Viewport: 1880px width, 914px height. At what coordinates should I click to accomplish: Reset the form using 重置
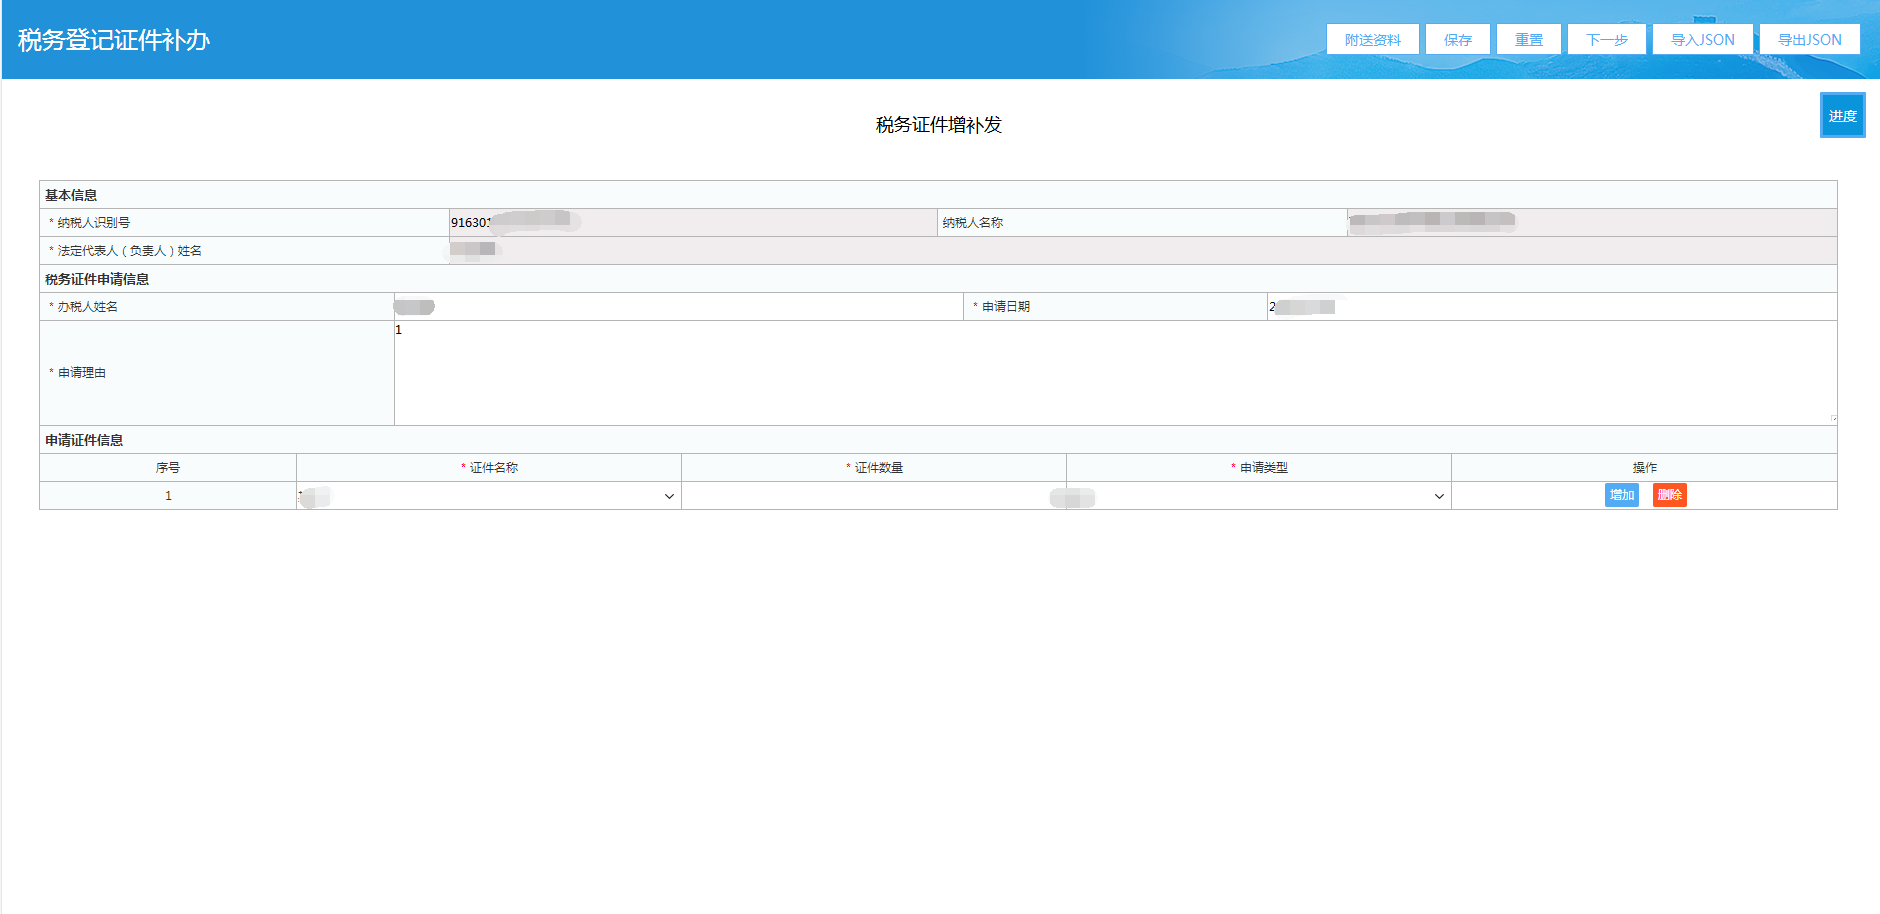[x=1528, y=40]
